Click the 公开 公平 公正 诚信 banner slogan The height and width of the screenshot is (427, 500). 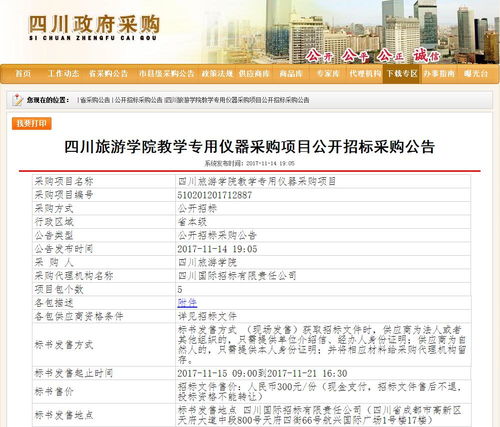[373, 56]
